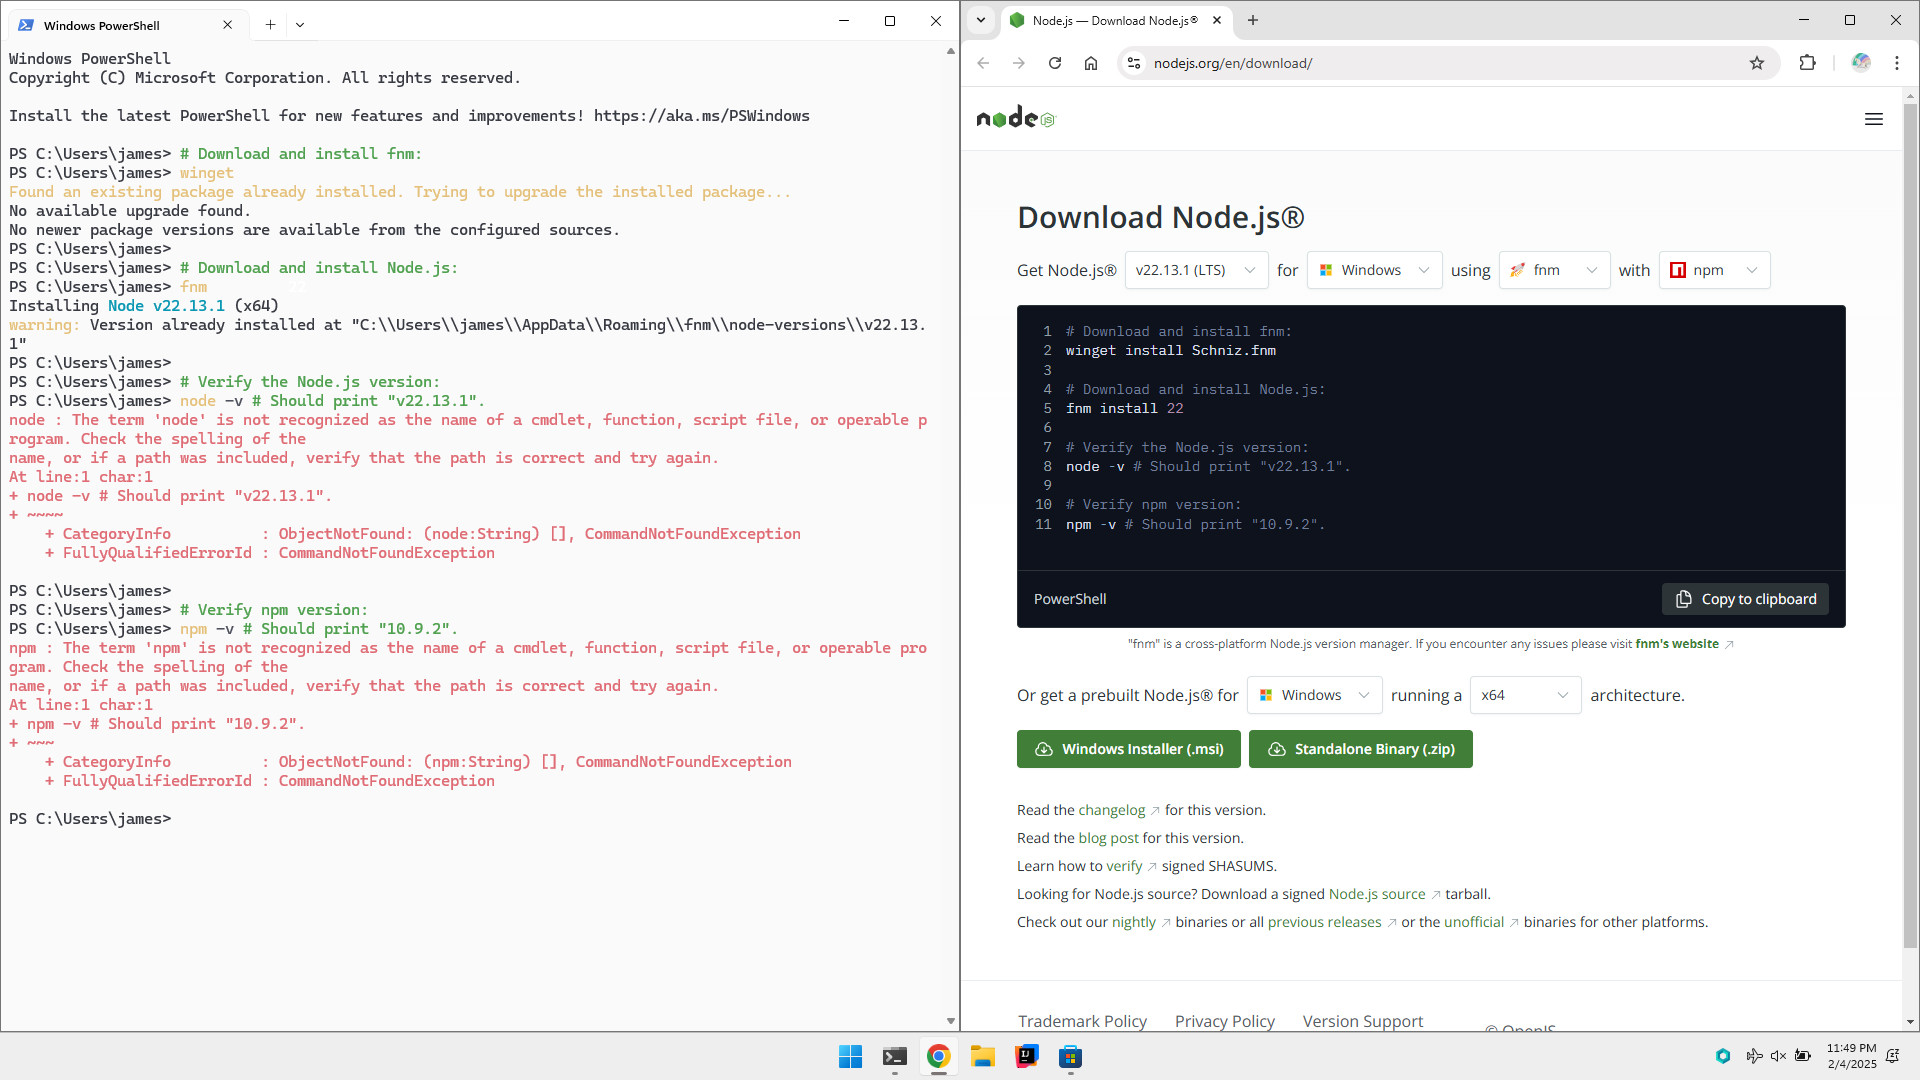Click the Node.js logo

(1015, 118)
